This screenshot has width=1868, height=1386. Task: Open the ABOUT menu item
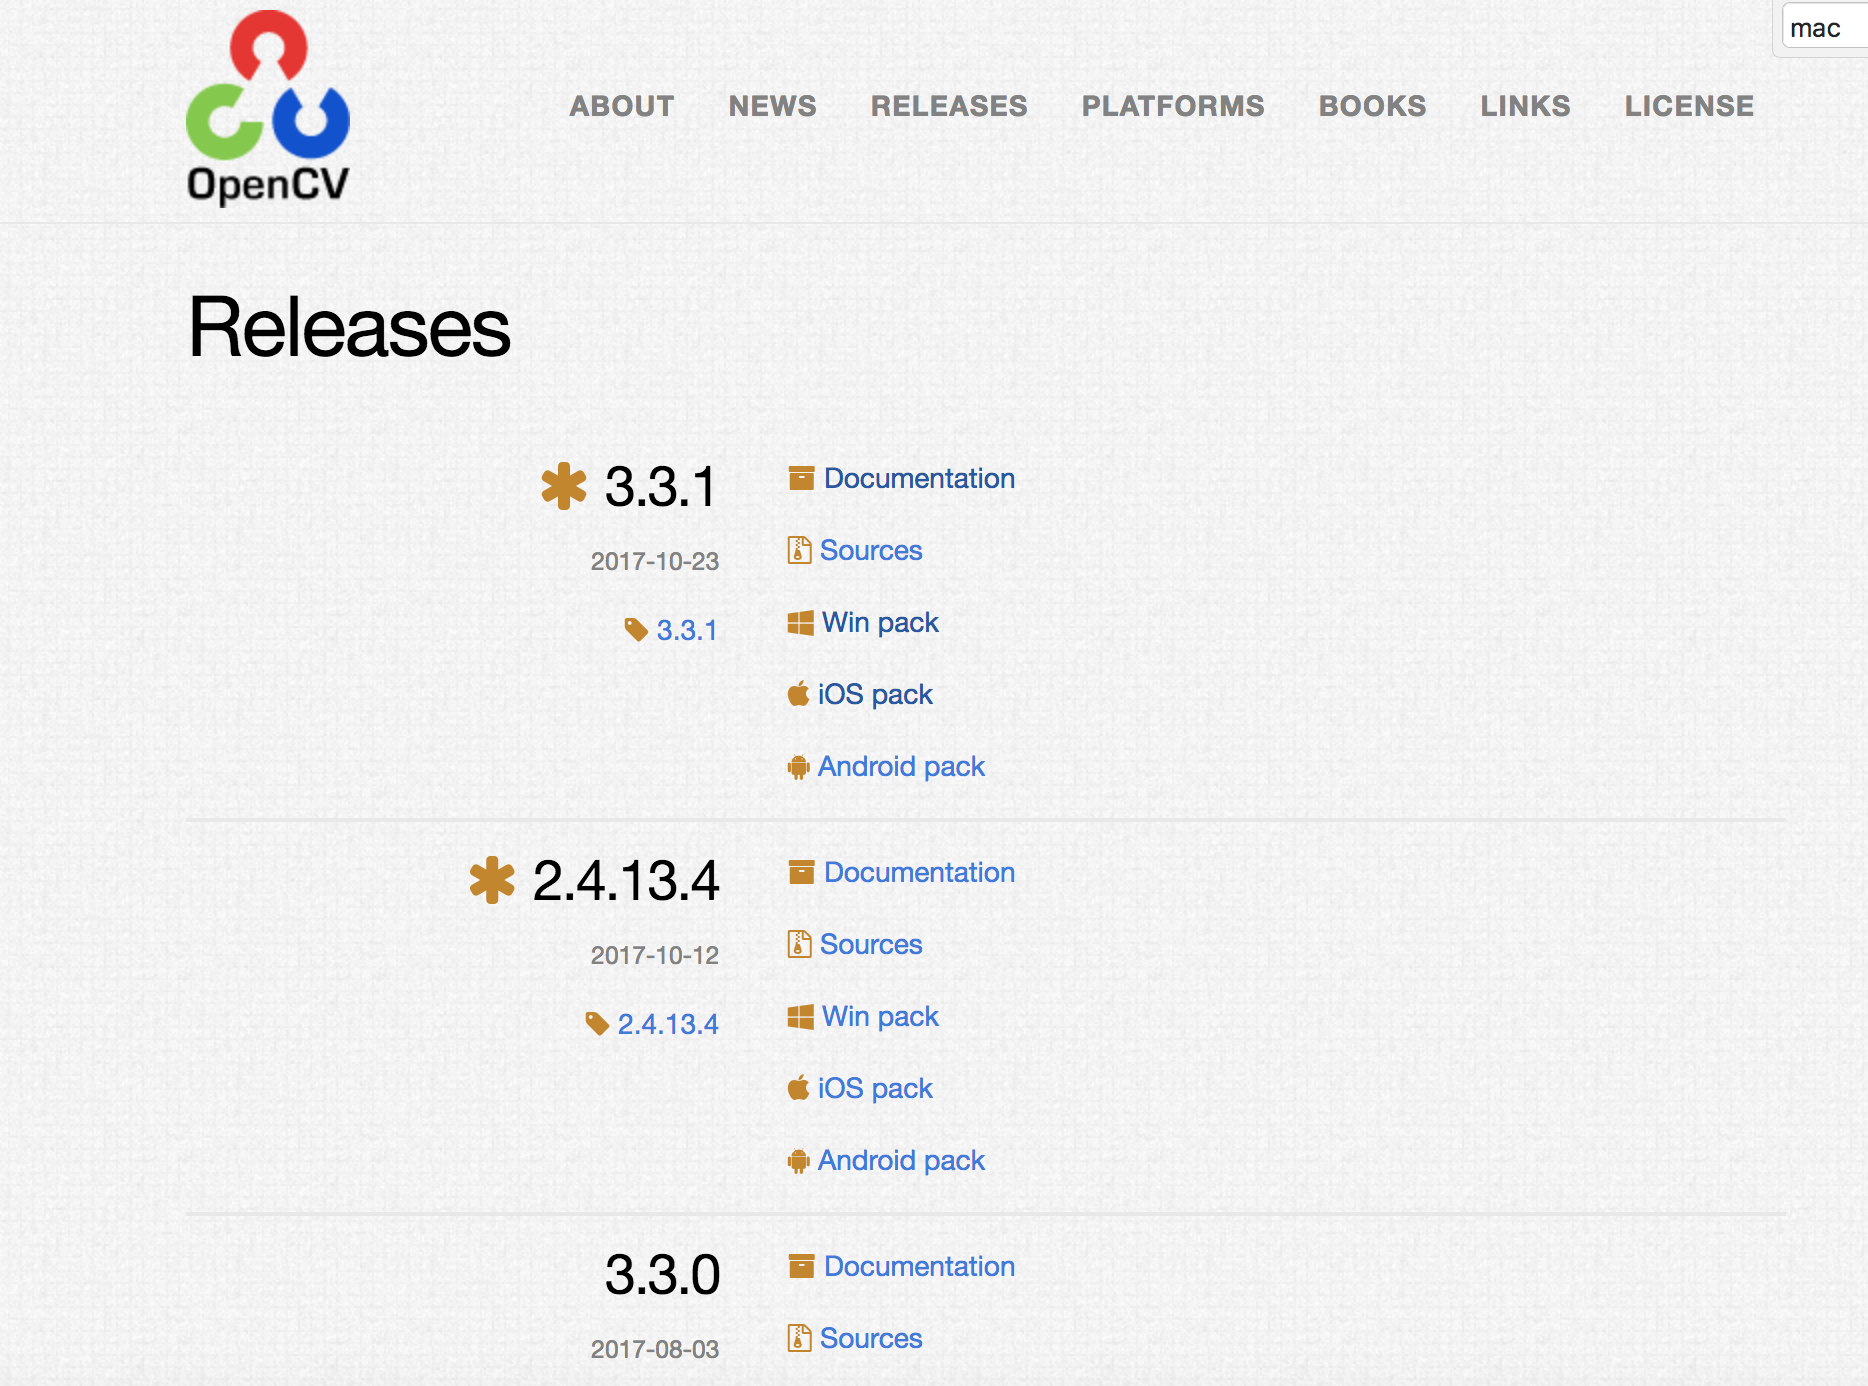click(622, 106)
